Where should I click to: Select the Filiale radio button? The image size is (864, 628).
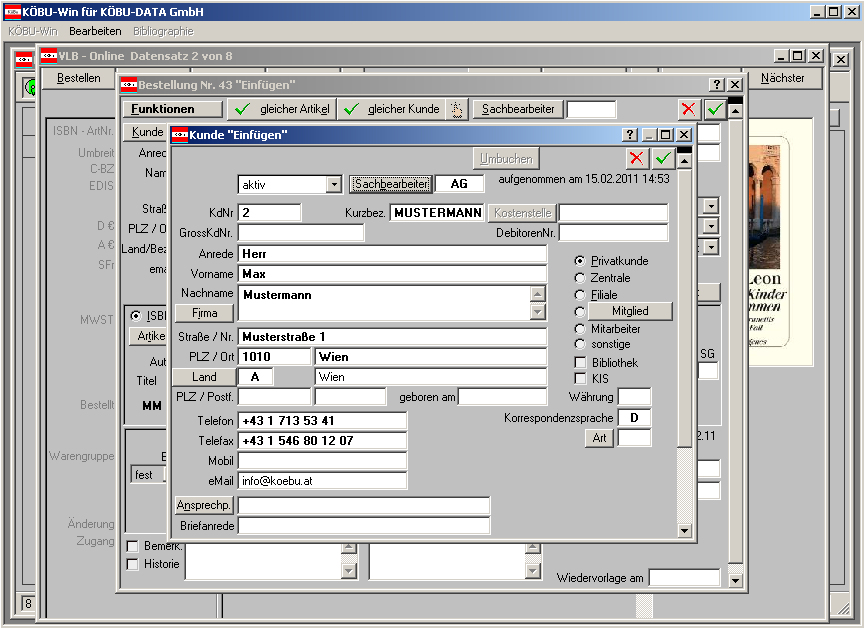(580, 295)
